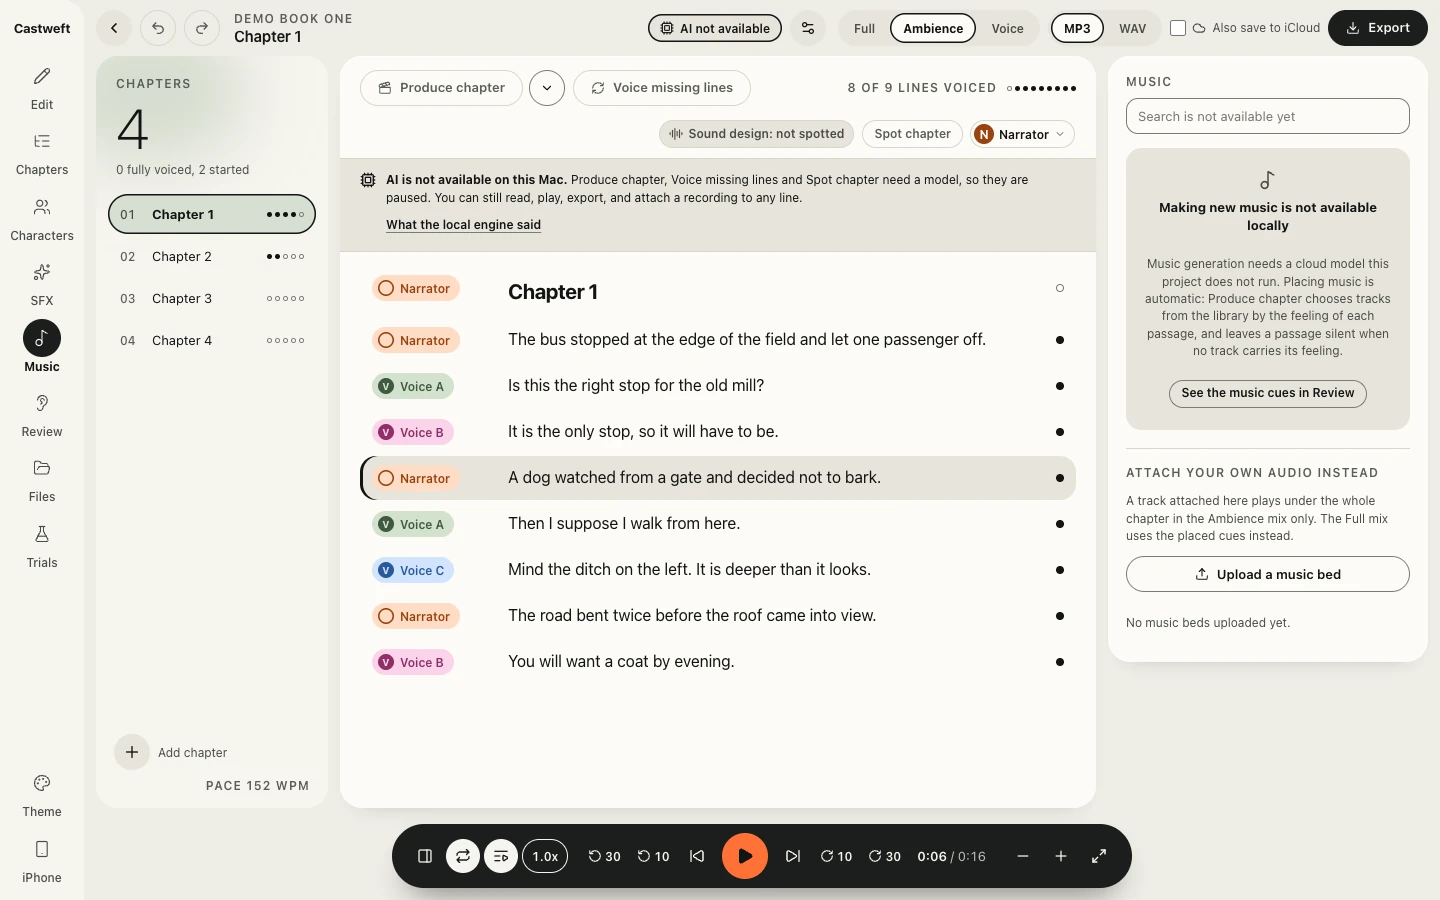Open What the local engine said link
1440x900 pixels.
[463, 225]
